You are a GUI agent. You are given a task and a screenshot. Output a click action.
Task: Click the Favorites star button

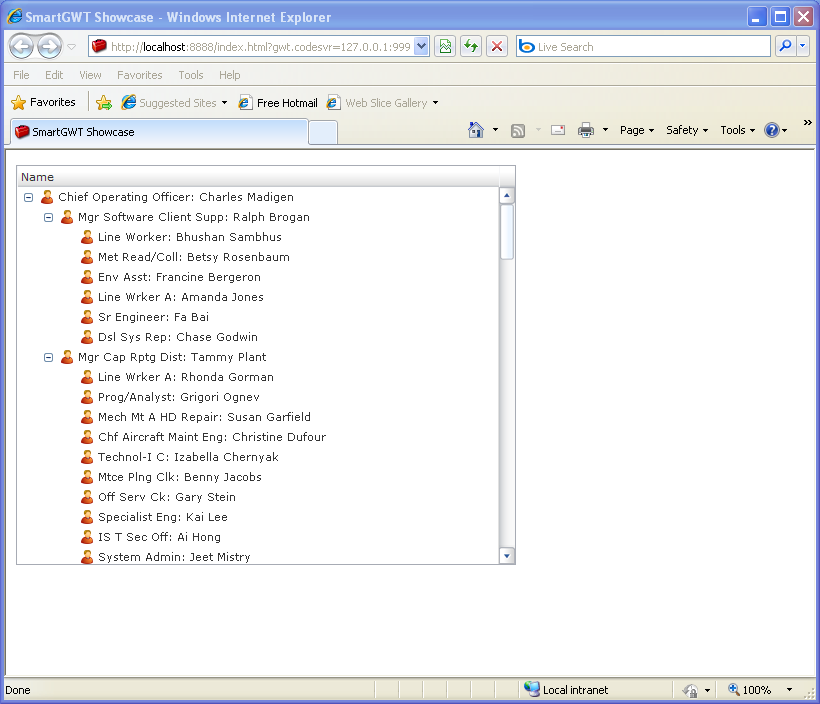click(43, 103)
